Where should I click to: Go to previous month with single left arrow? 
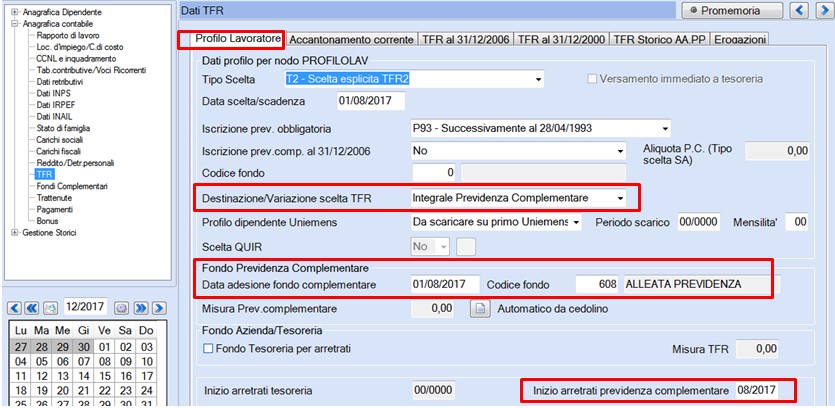pos(15,307)
